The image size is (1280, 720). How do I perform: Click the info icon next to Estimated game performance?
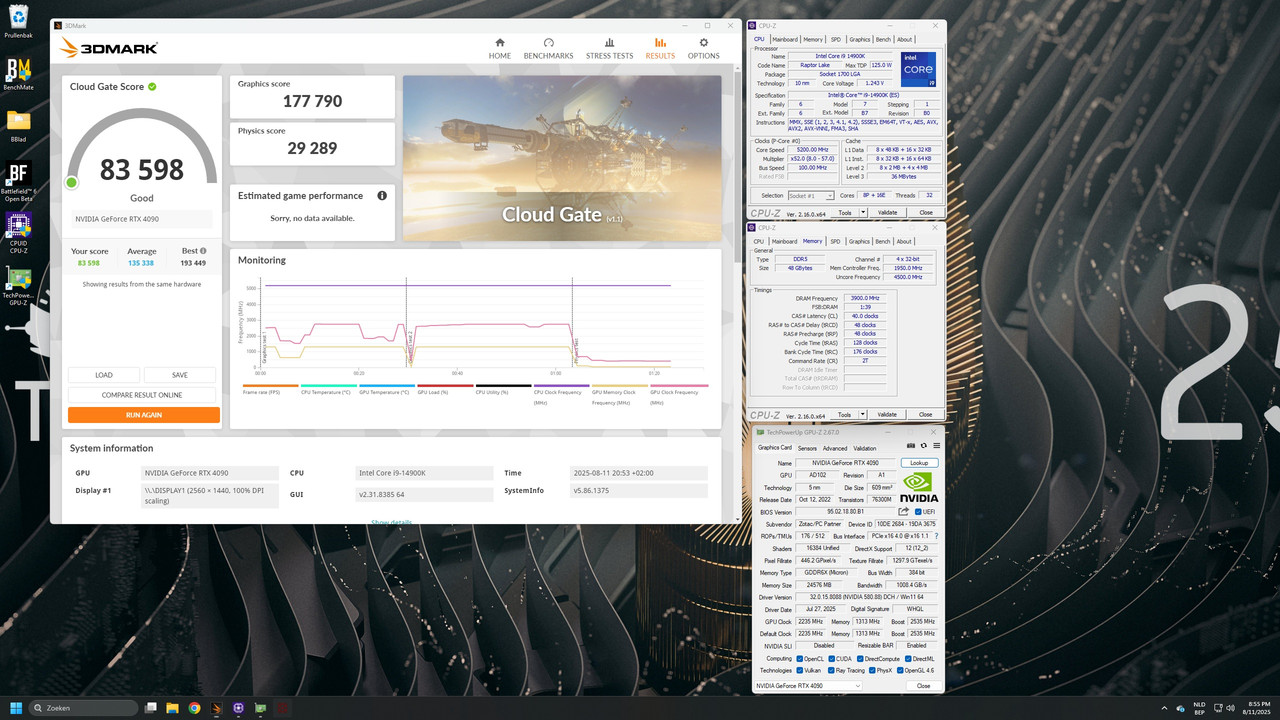pyautogui.click(x=382, y=196)
